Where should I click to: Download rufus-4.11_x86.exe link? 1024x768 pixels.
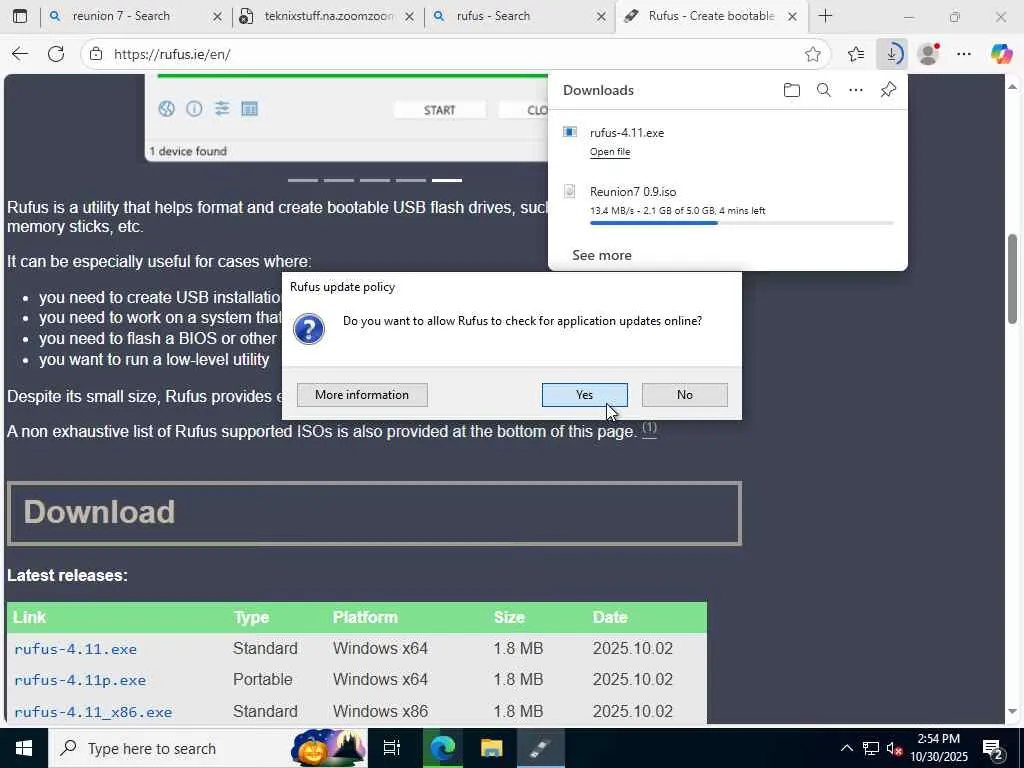point(93,712)
